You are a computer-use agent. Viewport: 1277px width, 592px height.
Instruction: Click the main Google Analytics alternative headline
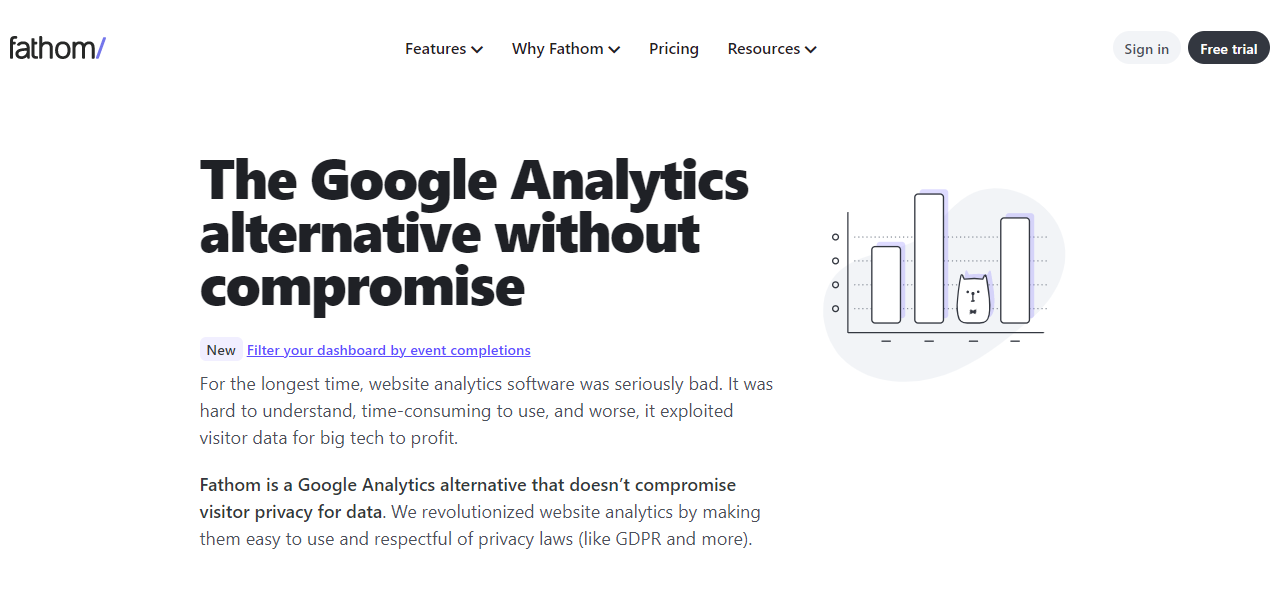pyautogui.click(x=474, y=233)
